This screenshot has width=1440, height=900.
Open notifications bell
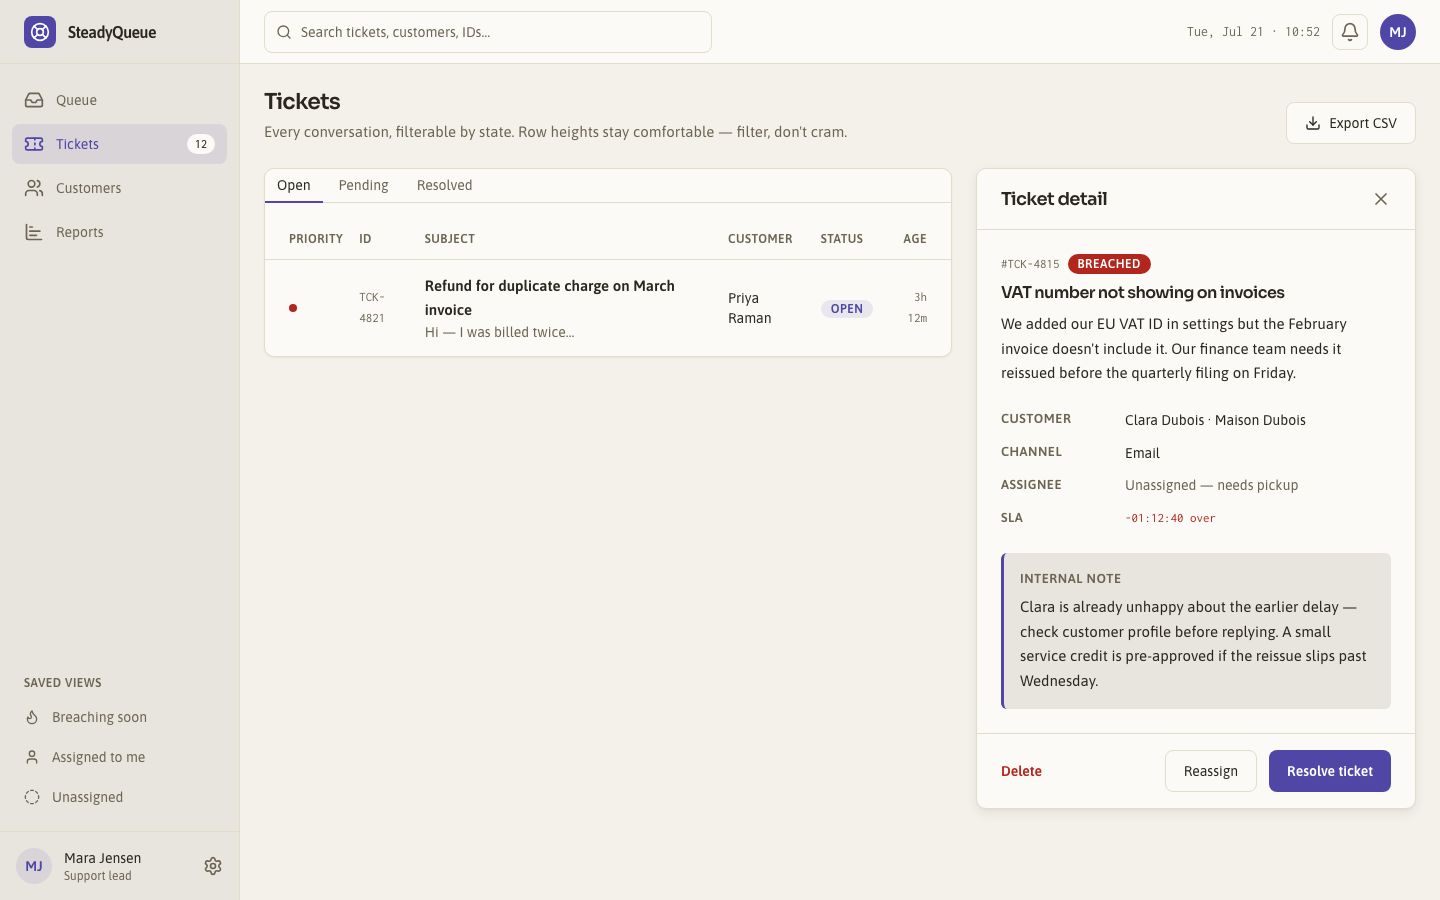point(1350,32)
